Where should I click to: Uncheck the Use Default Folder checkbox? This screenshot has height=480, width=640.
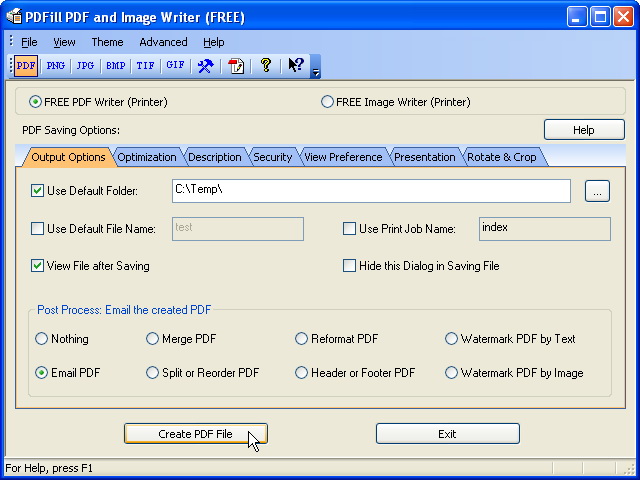[x=38, y=191]
